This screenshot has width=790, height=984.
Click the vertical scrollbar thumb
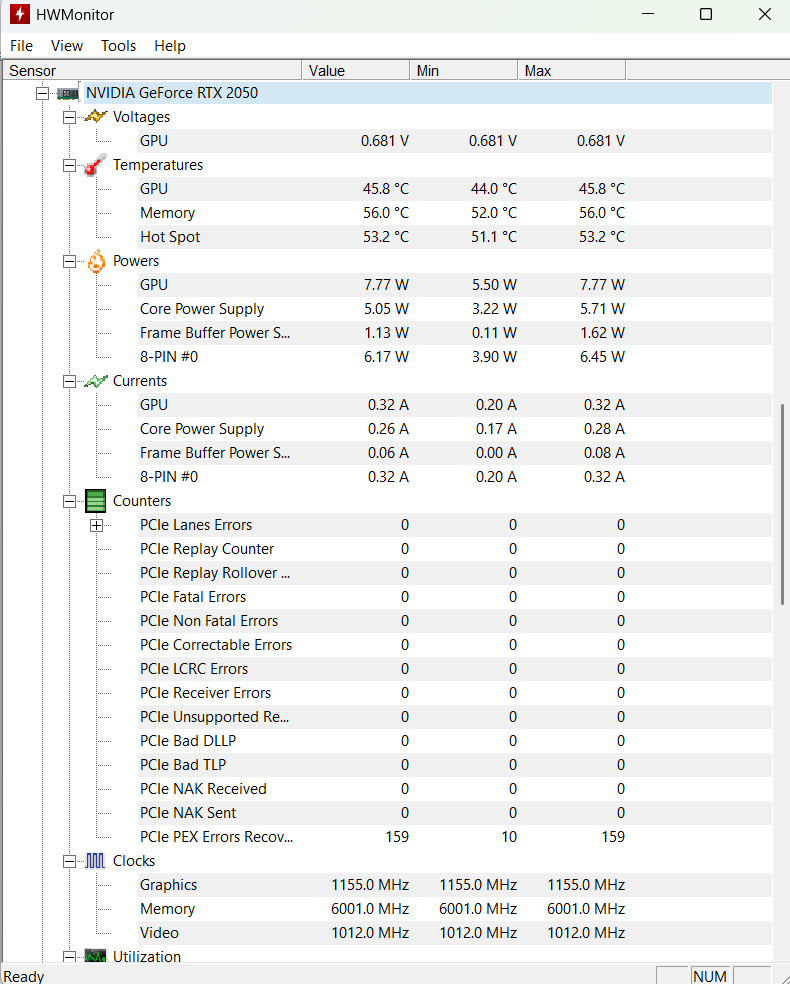[x=782, y=503]
